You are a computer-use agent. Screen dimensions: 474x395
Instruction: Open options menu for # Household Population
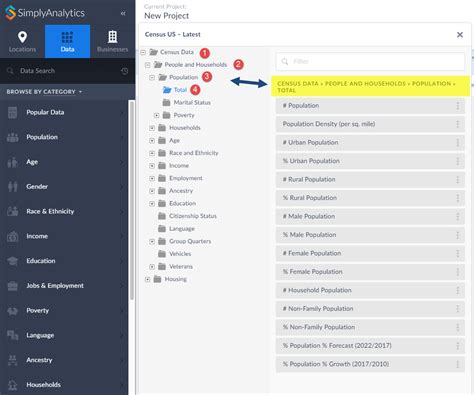458,290
